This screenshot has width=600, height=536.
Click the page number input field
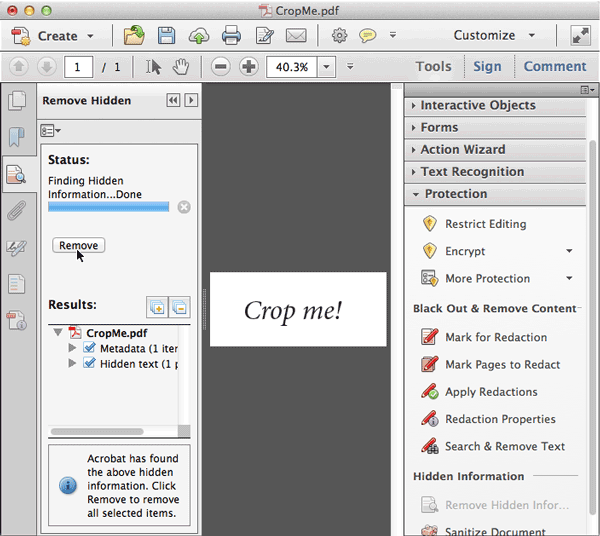[x=78, y=67]
